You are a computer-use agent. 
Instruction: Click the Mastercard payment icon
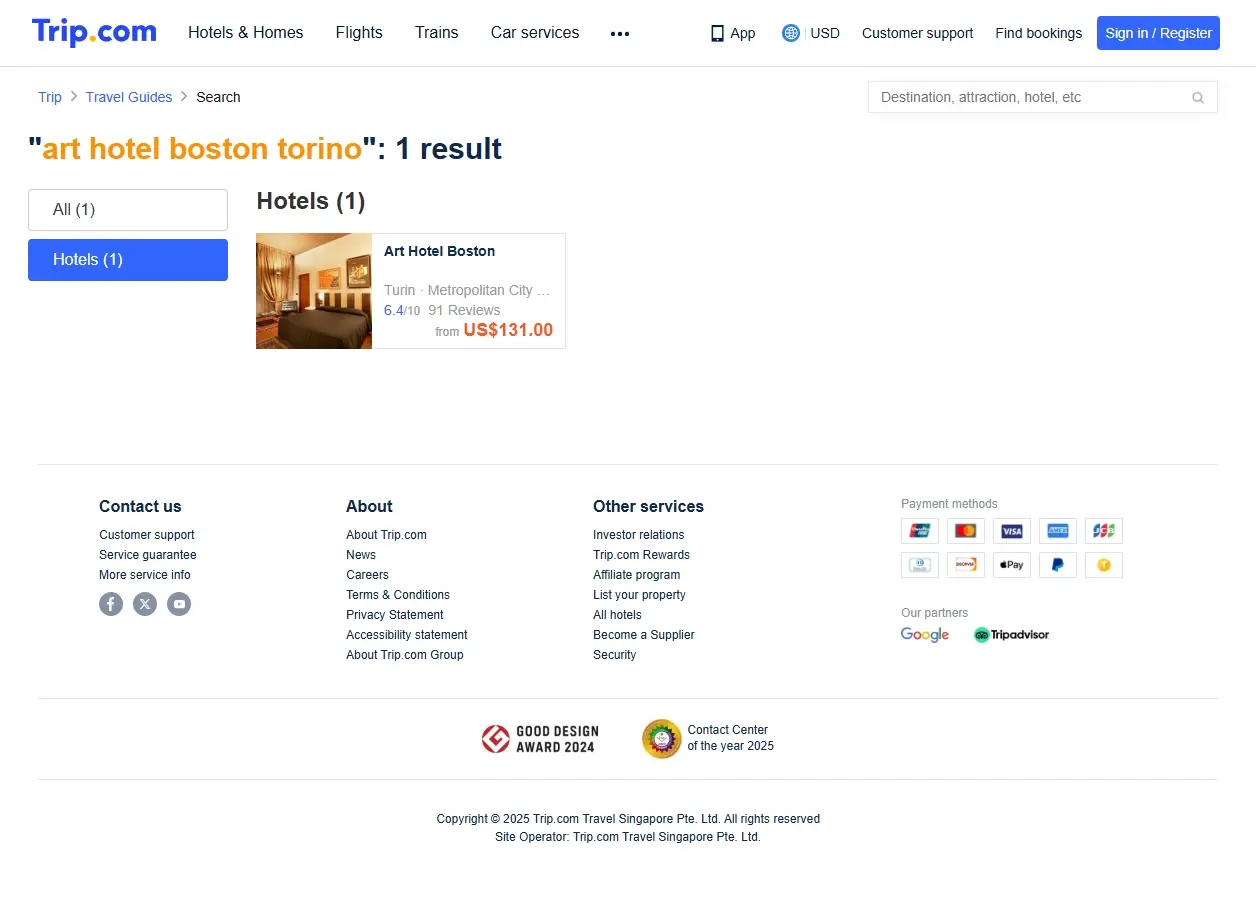point(966,531)
